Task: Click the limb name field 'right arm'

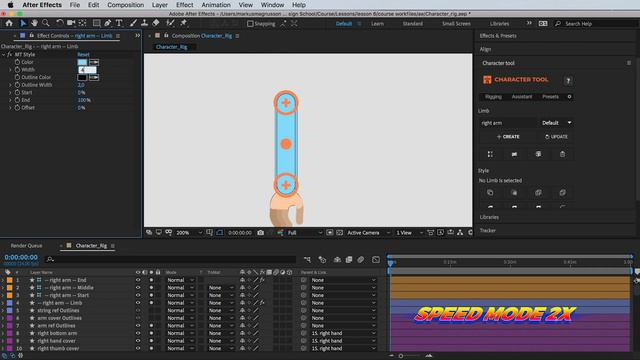Action: (508, 123)
